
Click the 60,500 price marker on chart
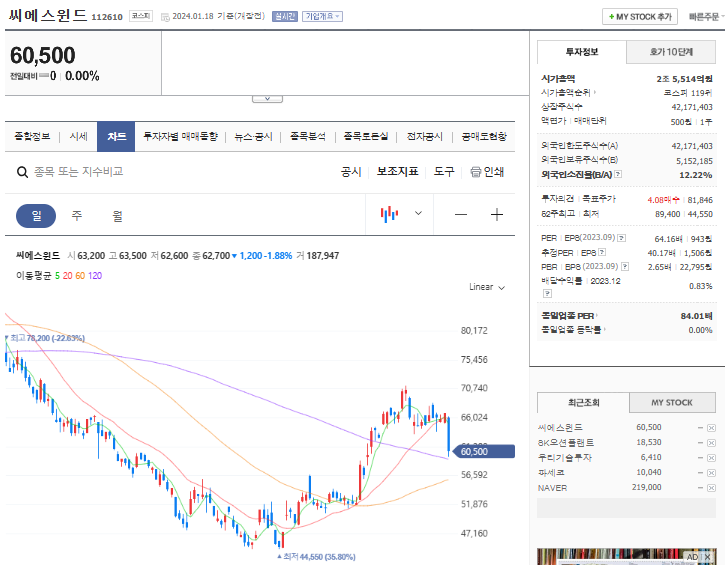[x=484, y=451]
